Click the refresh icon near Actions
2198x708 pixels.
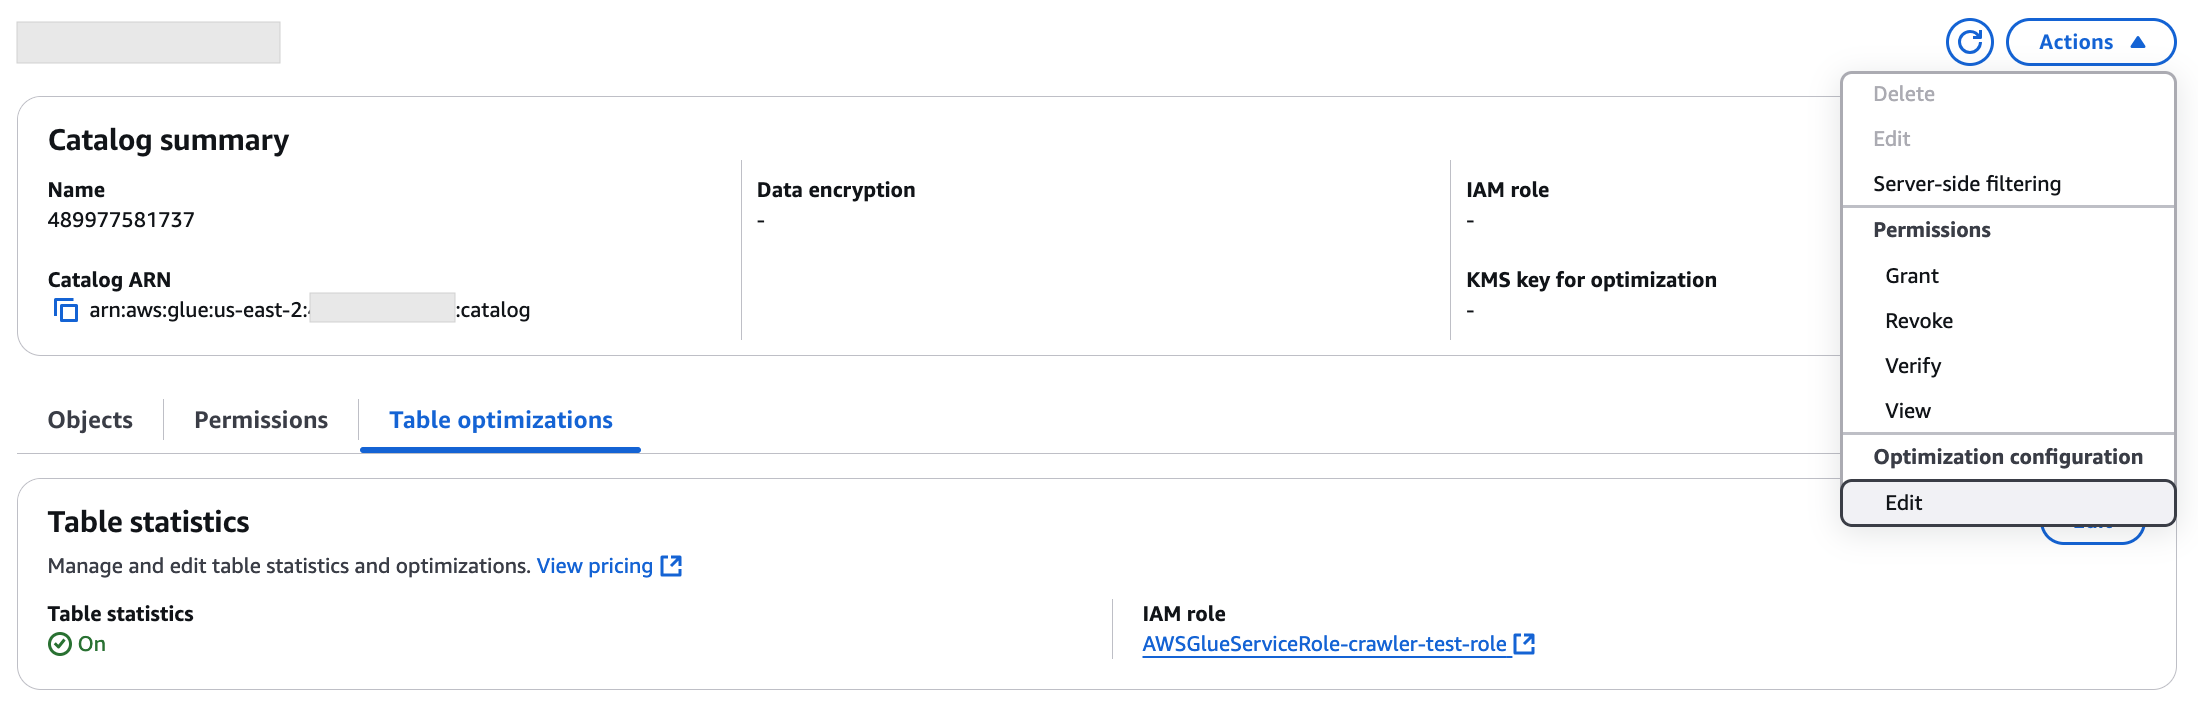tap(1969, 42)
